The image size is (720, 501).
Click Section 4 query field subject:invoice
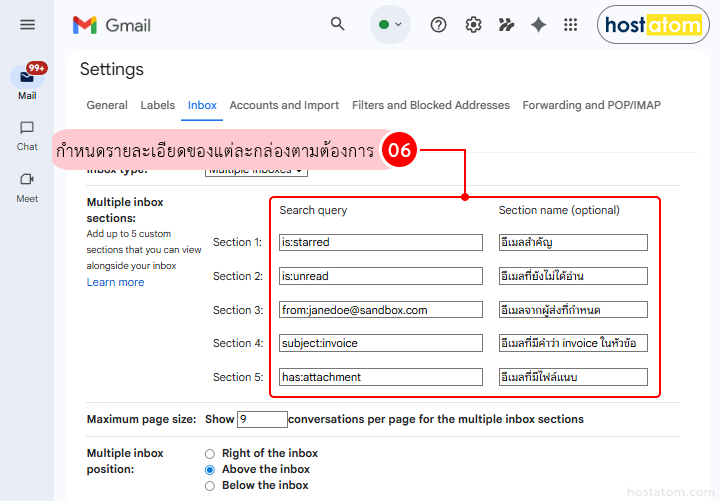381,343
